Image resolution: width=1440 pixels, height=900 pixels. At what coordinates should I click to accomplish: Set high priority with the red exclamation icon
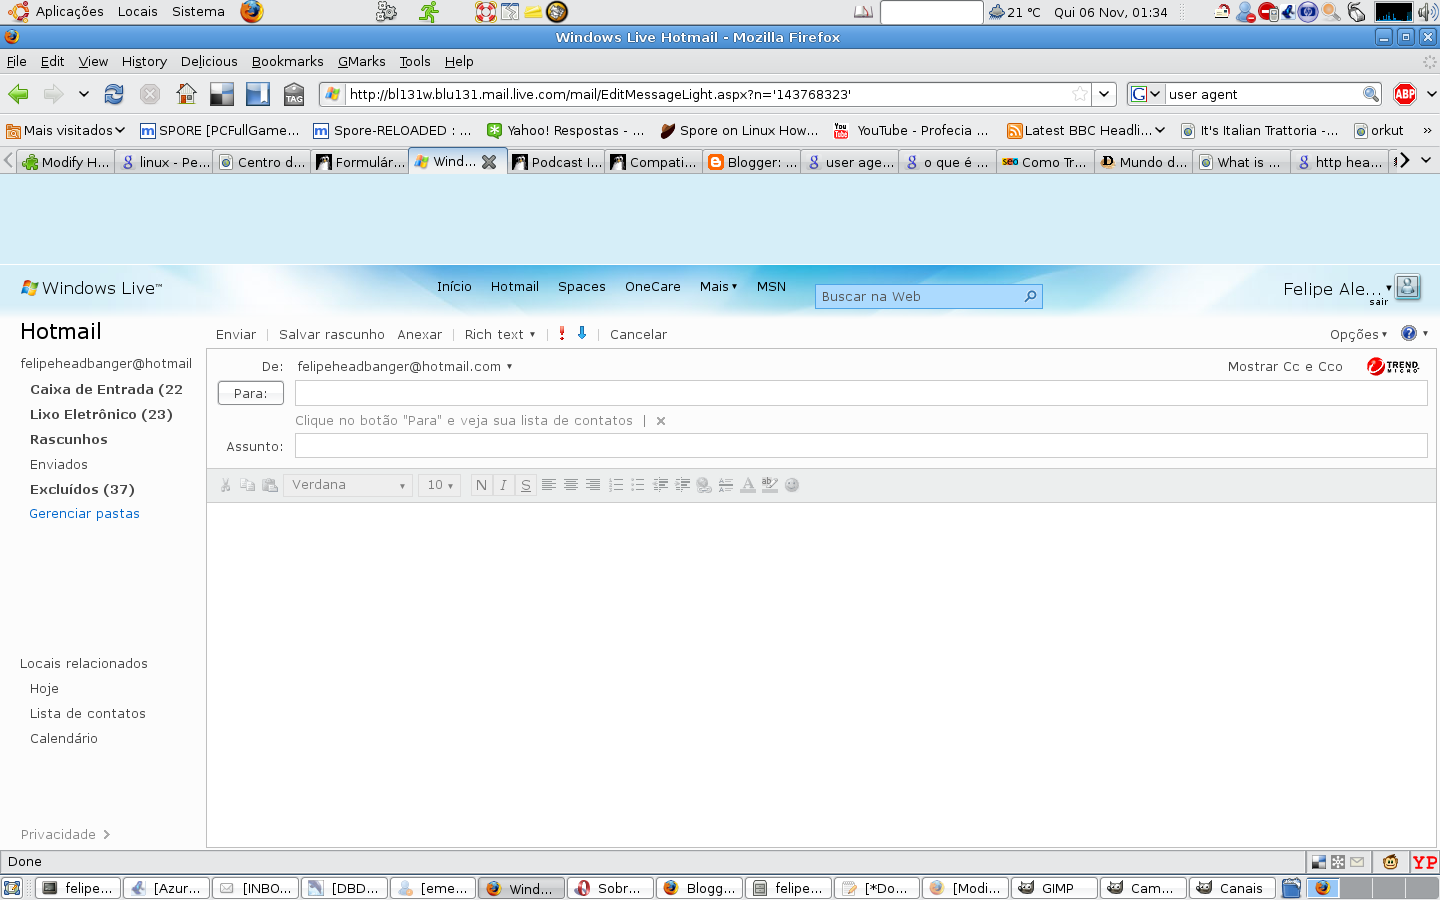point(562,334)
